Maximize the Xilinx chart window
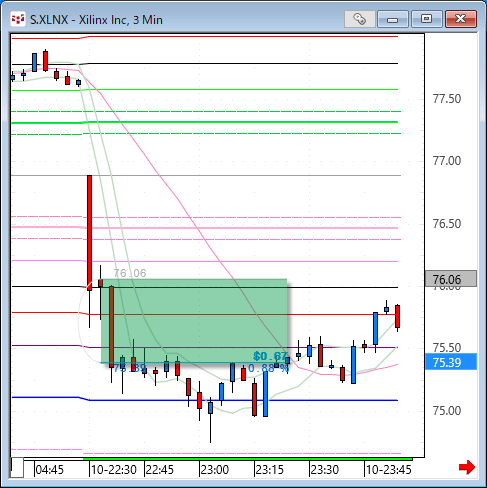 click(427, 19)
